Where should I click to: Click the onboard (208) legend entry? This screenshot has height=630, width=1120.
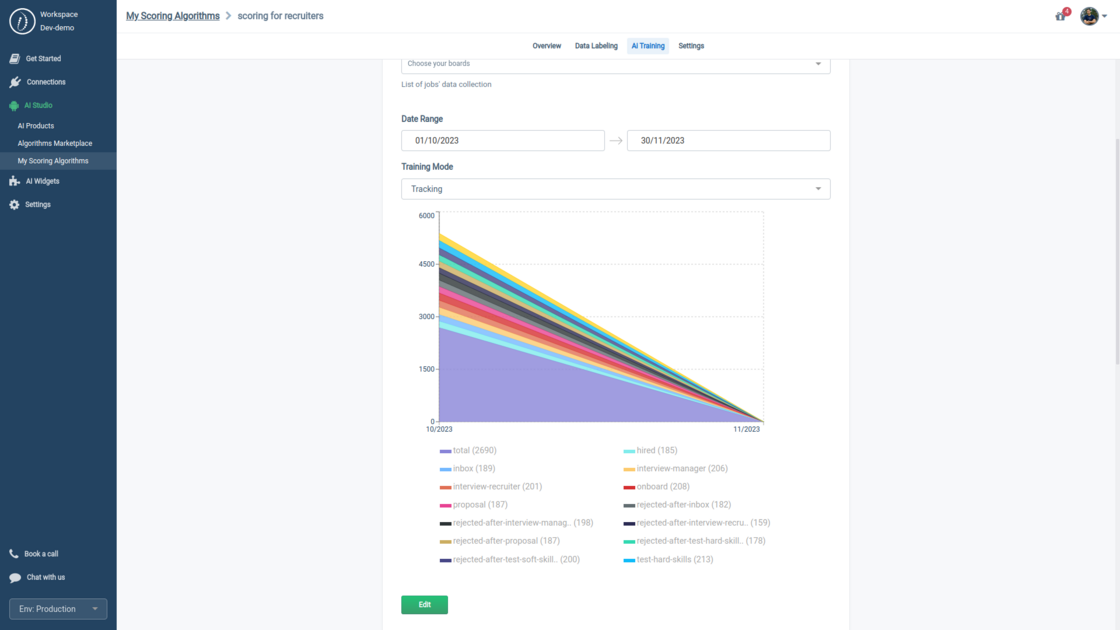(656, 487)
